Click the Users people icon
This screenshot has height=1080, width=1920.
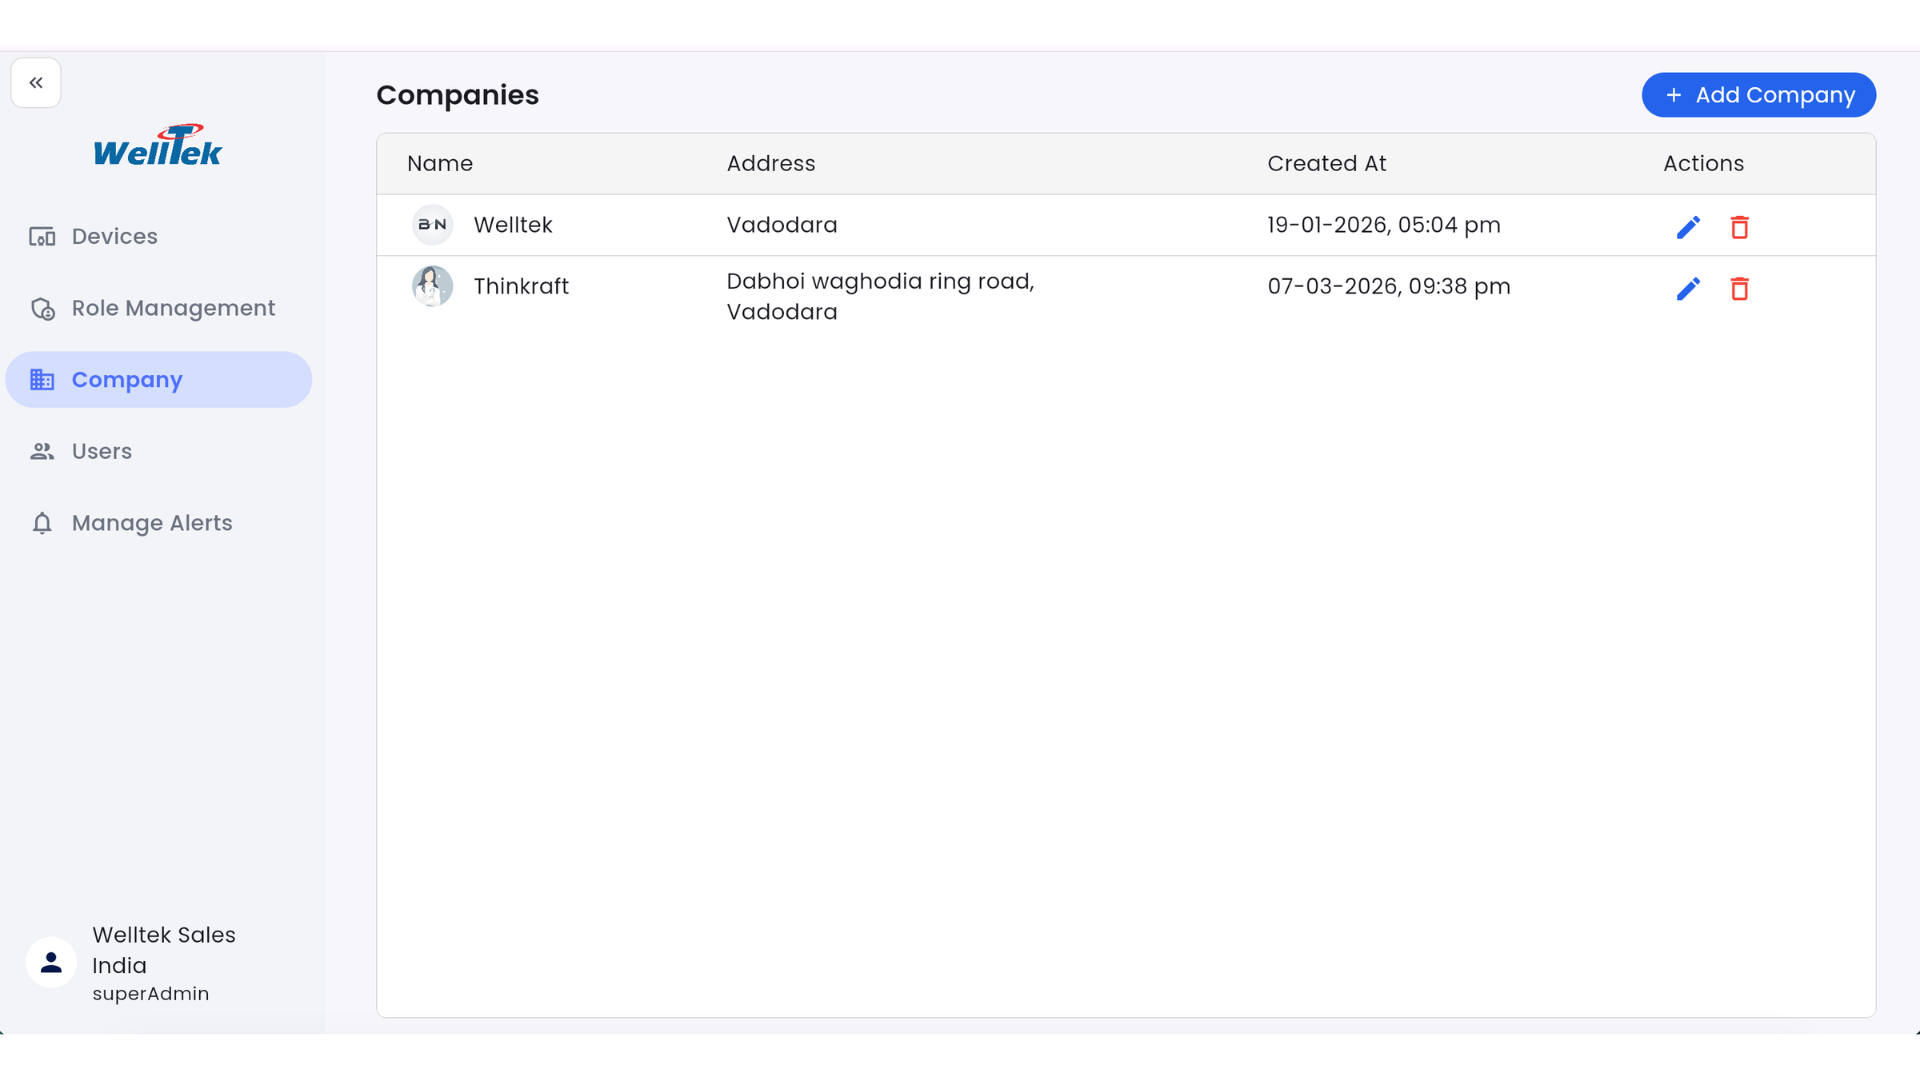(x=42, y=452)
